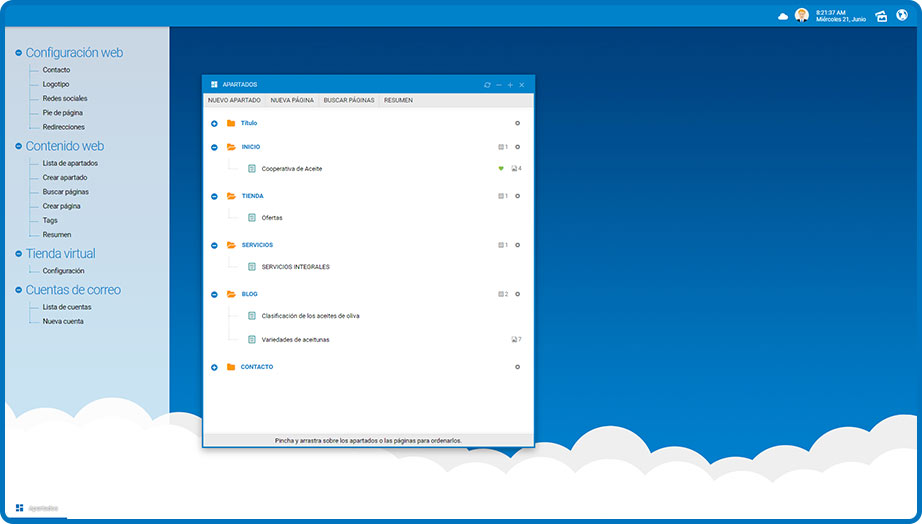Image resolution: width=922 pixels, height=524 pixels.
Task: Open Redes sociales in the sidebar
Action: coord(64,99)
